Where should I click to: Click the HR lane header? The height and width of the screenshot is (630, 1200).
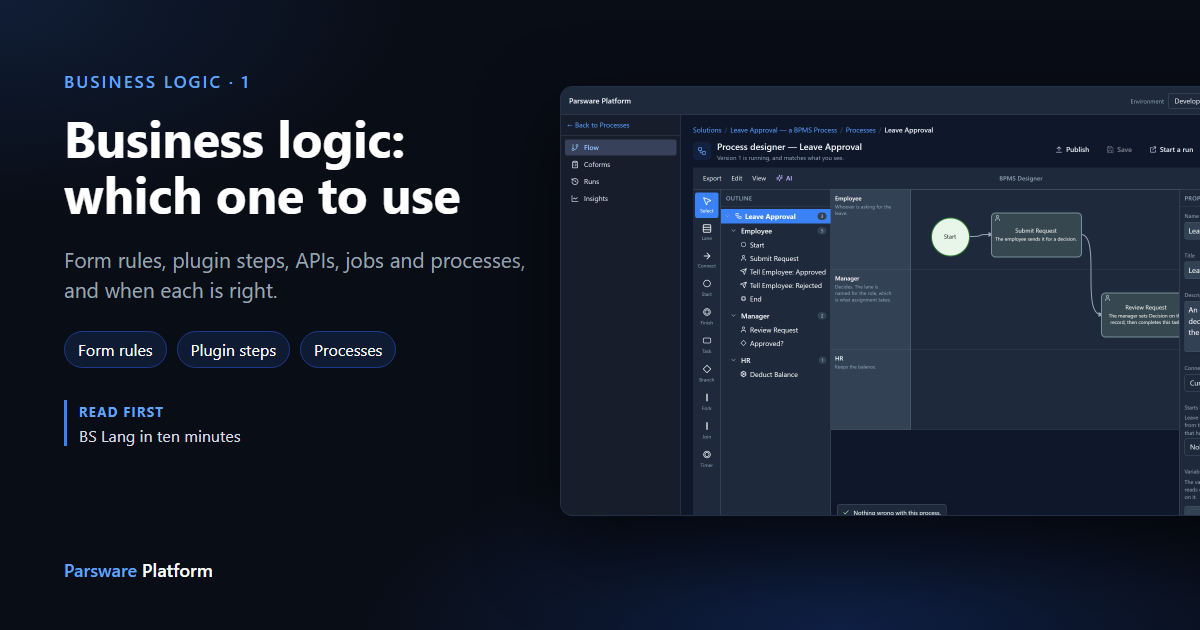click(870, 389)
